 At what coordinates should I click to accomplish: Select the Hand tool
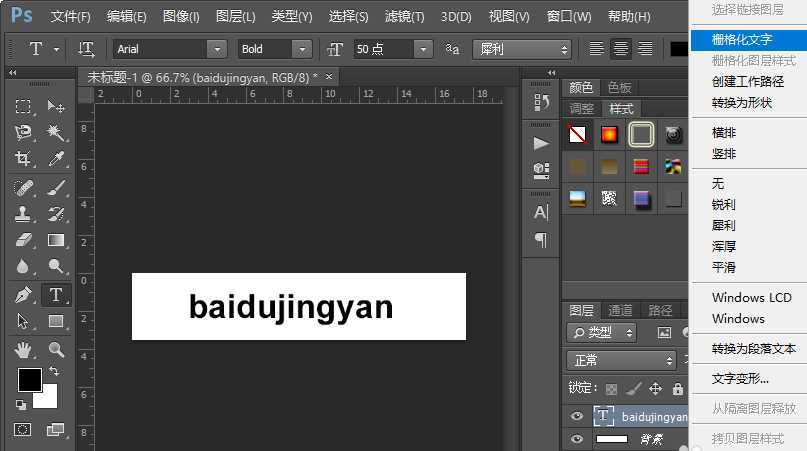pyautogui.click(x=23, y=350)
